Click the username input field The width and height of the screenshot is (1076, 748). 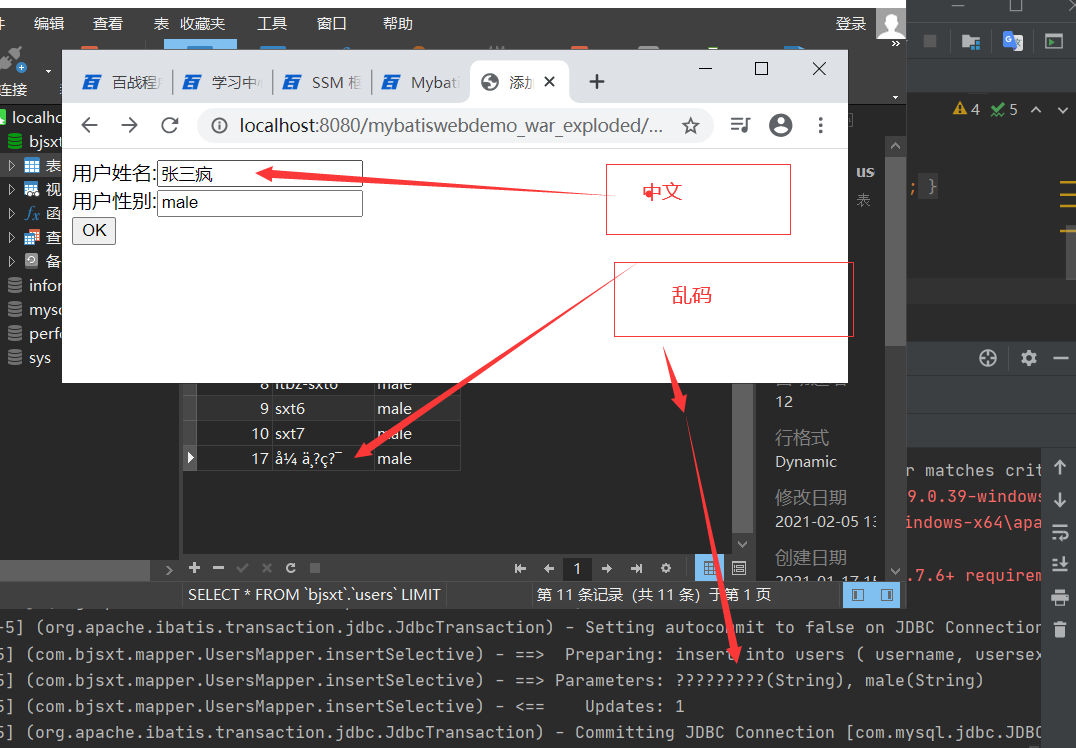259,174
